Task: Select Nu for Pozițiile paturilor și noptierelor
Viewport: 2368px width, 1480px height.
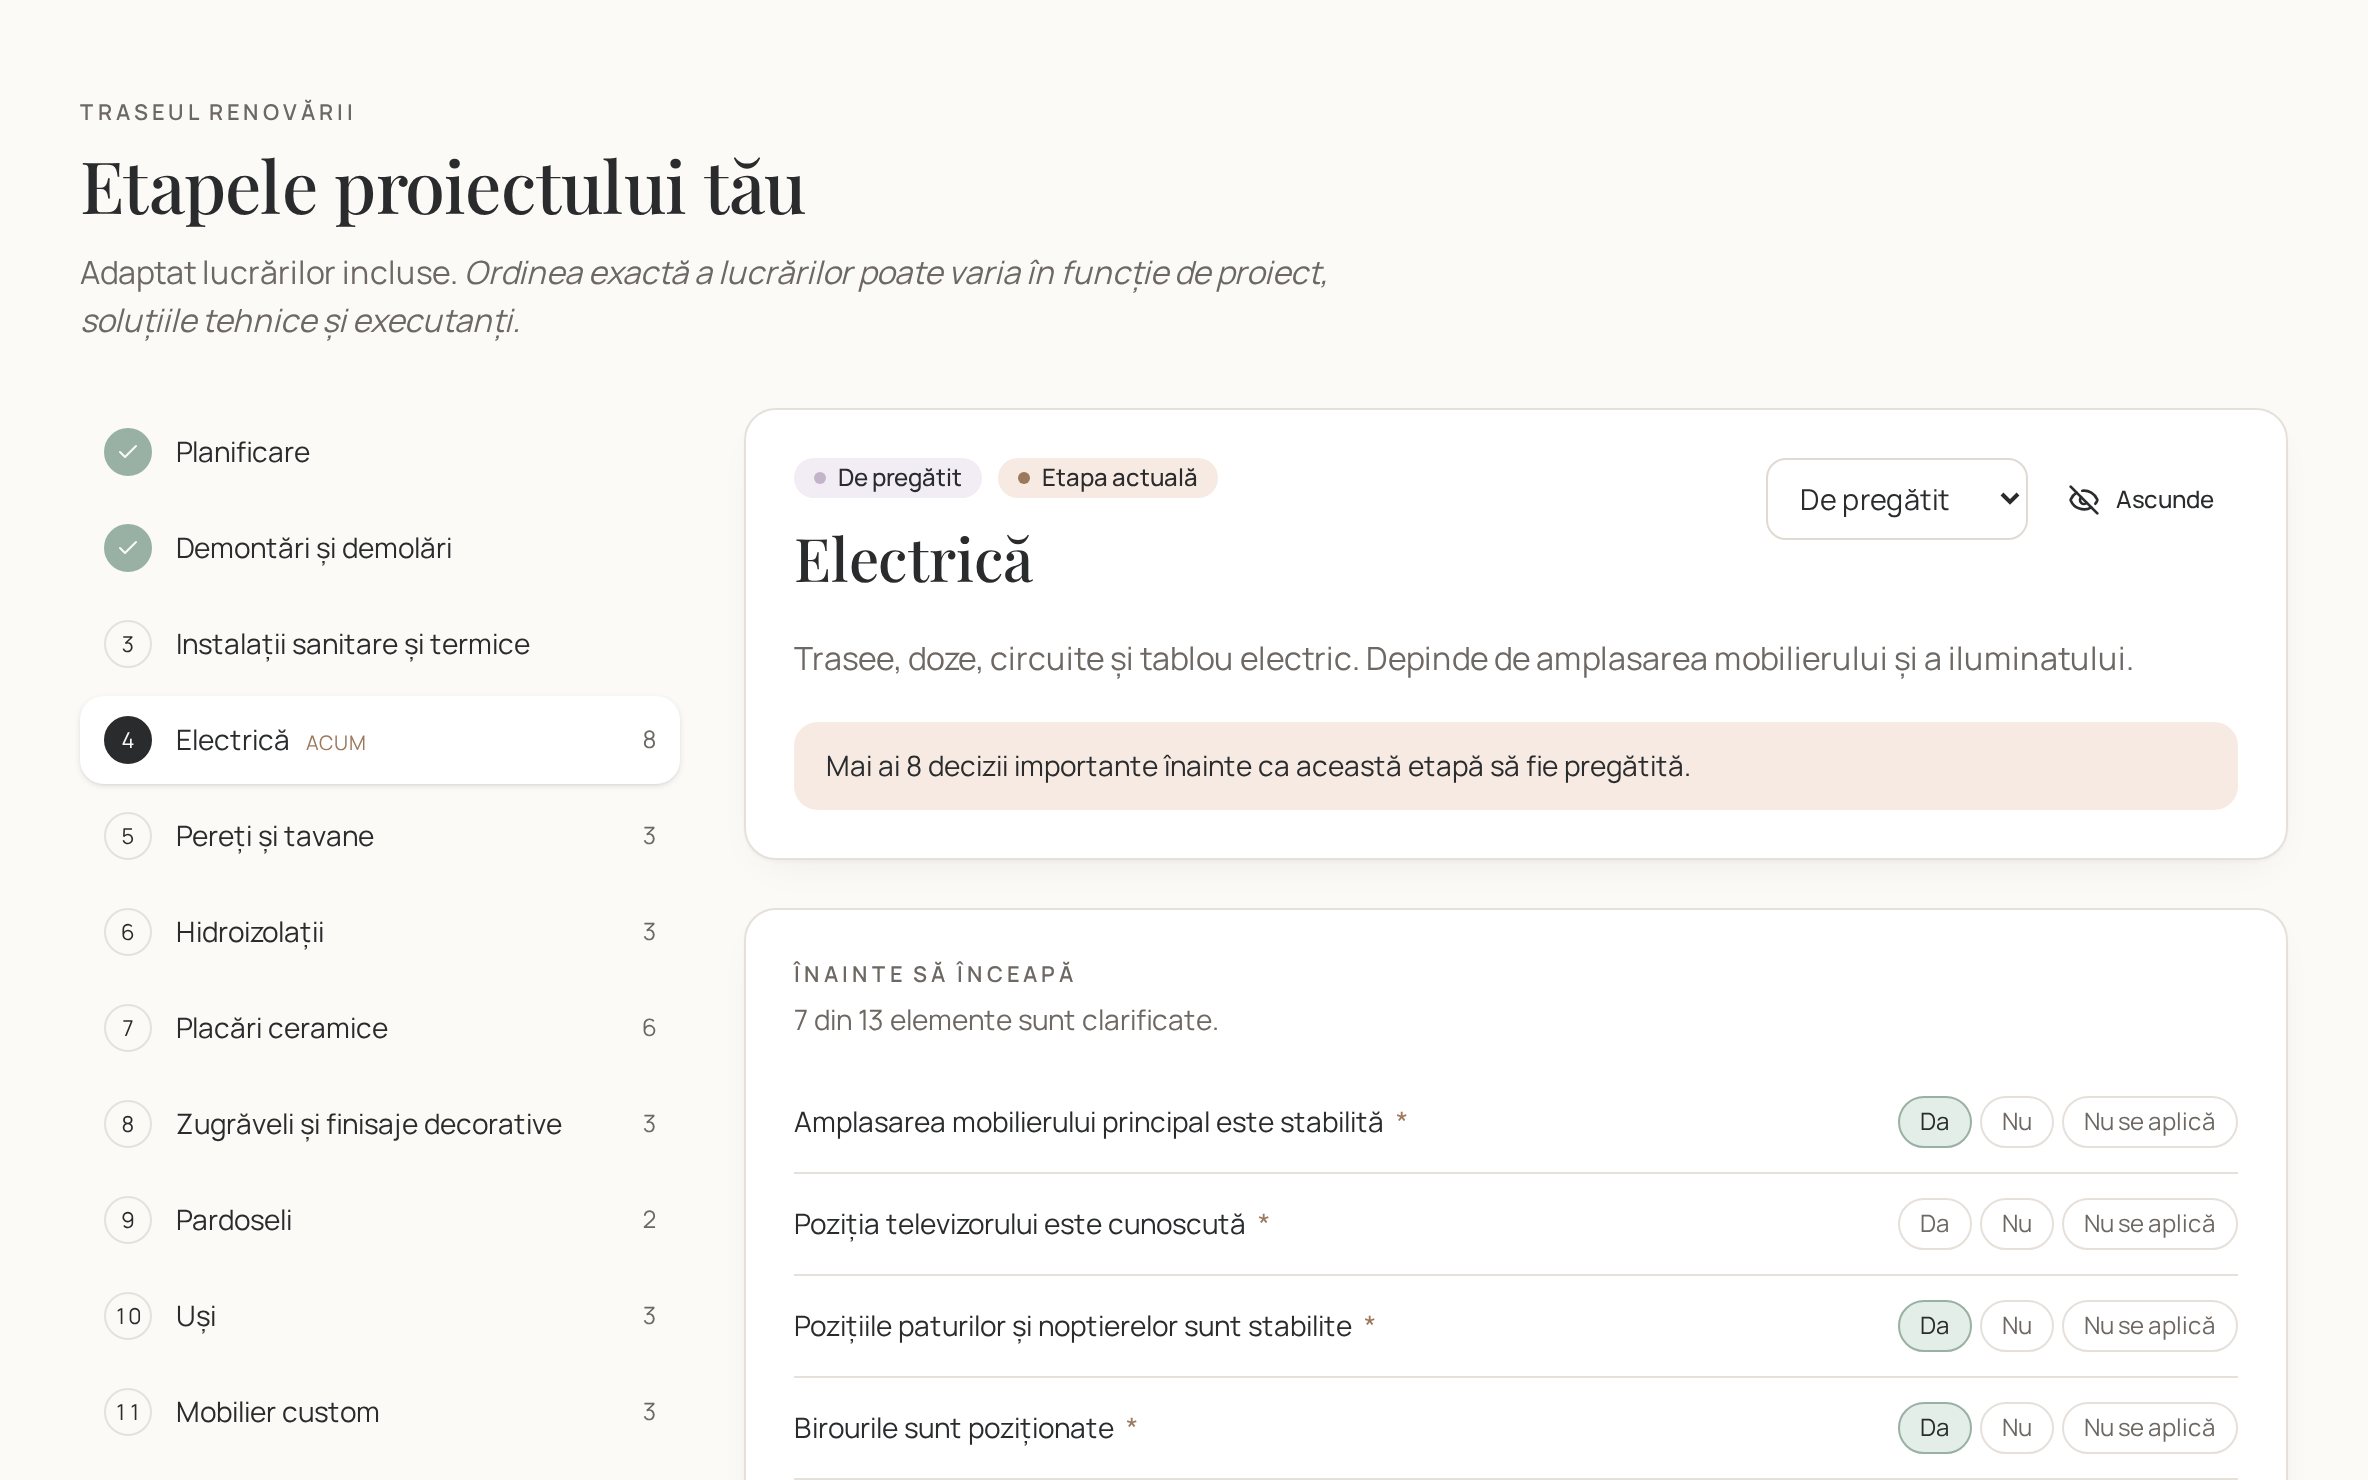Action: tap(2016, 1326)
